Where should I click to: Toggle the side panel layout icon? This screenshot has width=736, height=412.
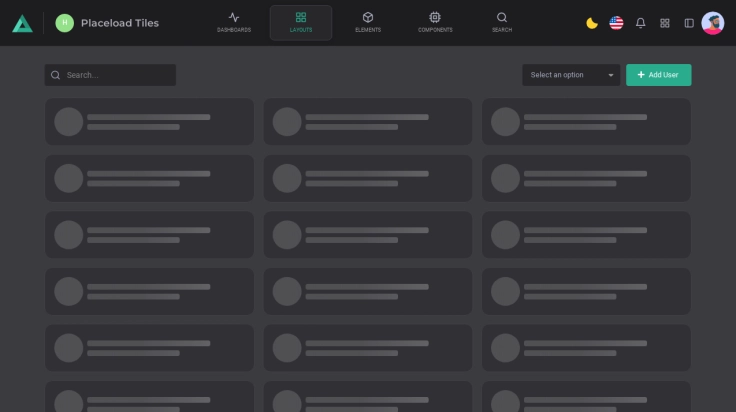point(689,23)
